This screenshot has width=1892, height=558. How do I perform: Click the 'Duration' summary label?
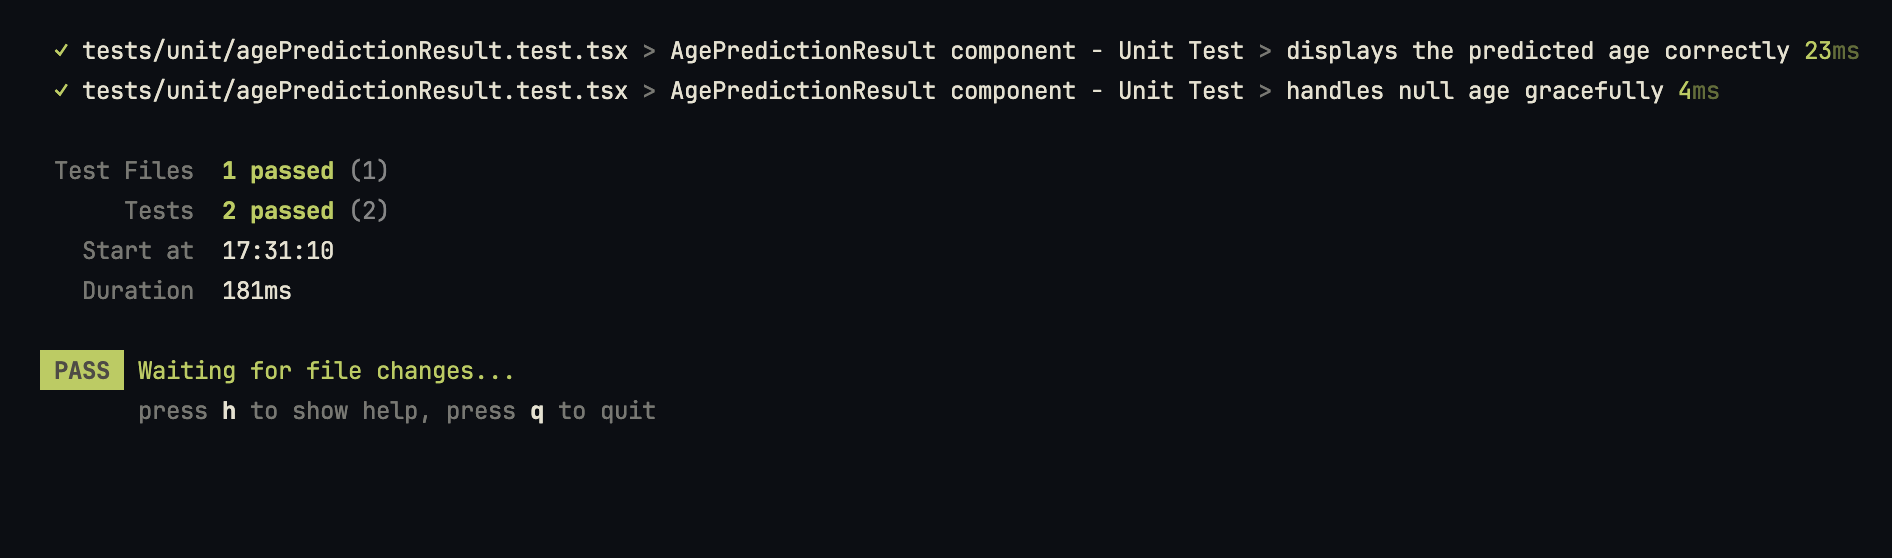tap(138, 291)
